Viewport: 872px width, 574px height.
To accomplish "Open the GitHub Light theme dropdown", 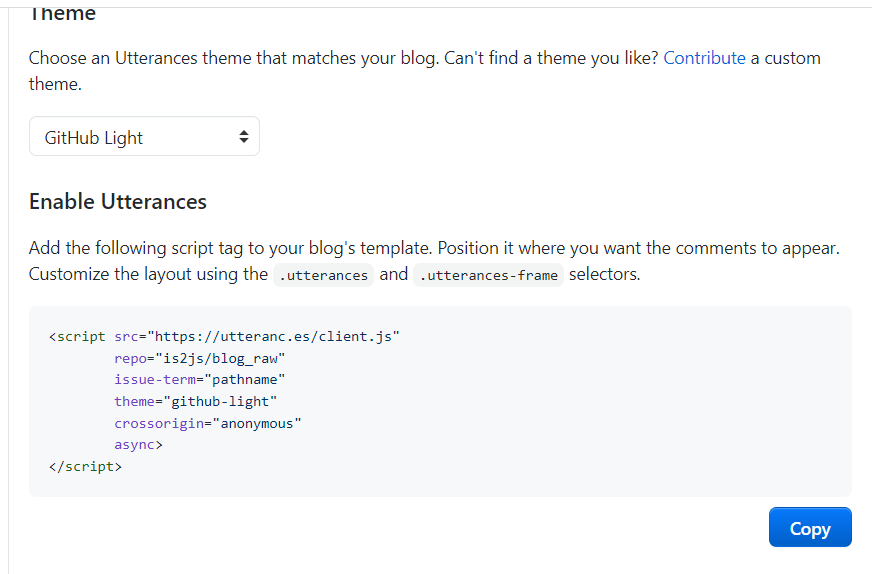I will click(130, 137).
